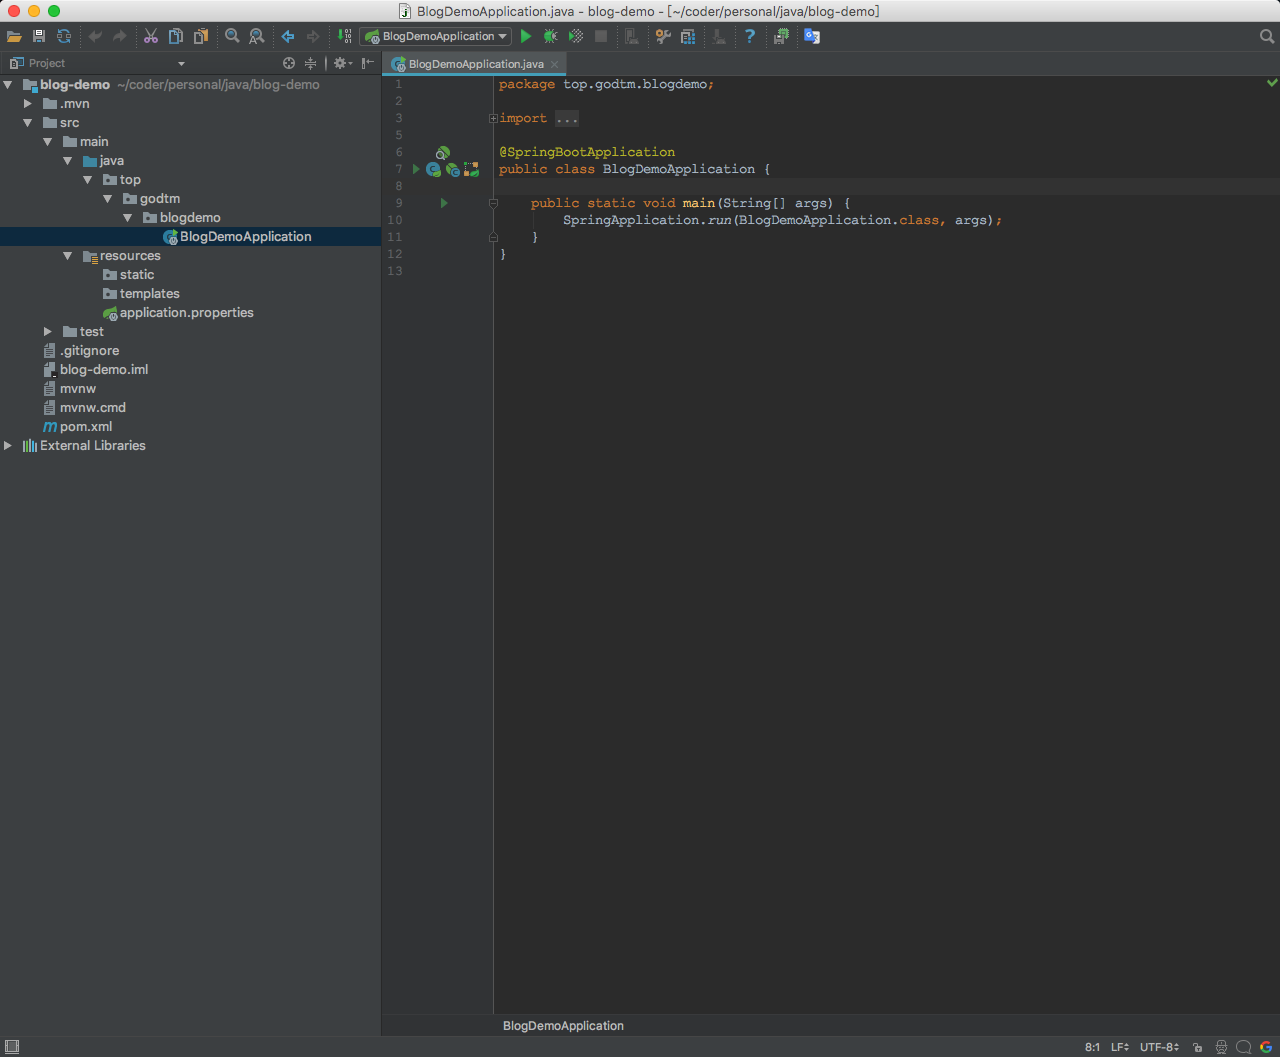The image size is (1280, 1057).
Task: Click the gutter run arrow beside main method
Action: click(x=444, y=203)
